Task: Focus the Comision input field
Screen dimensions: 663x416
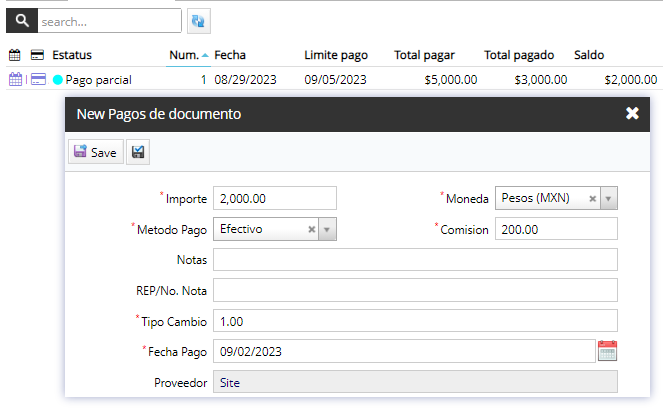Action: [556, 229]
